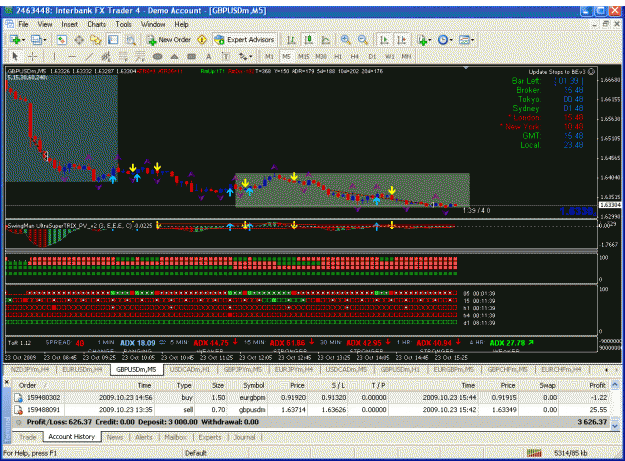Switch to the USDCADm,H1 chart tab
Screen dimensions: 625x461
coord(190,369)
